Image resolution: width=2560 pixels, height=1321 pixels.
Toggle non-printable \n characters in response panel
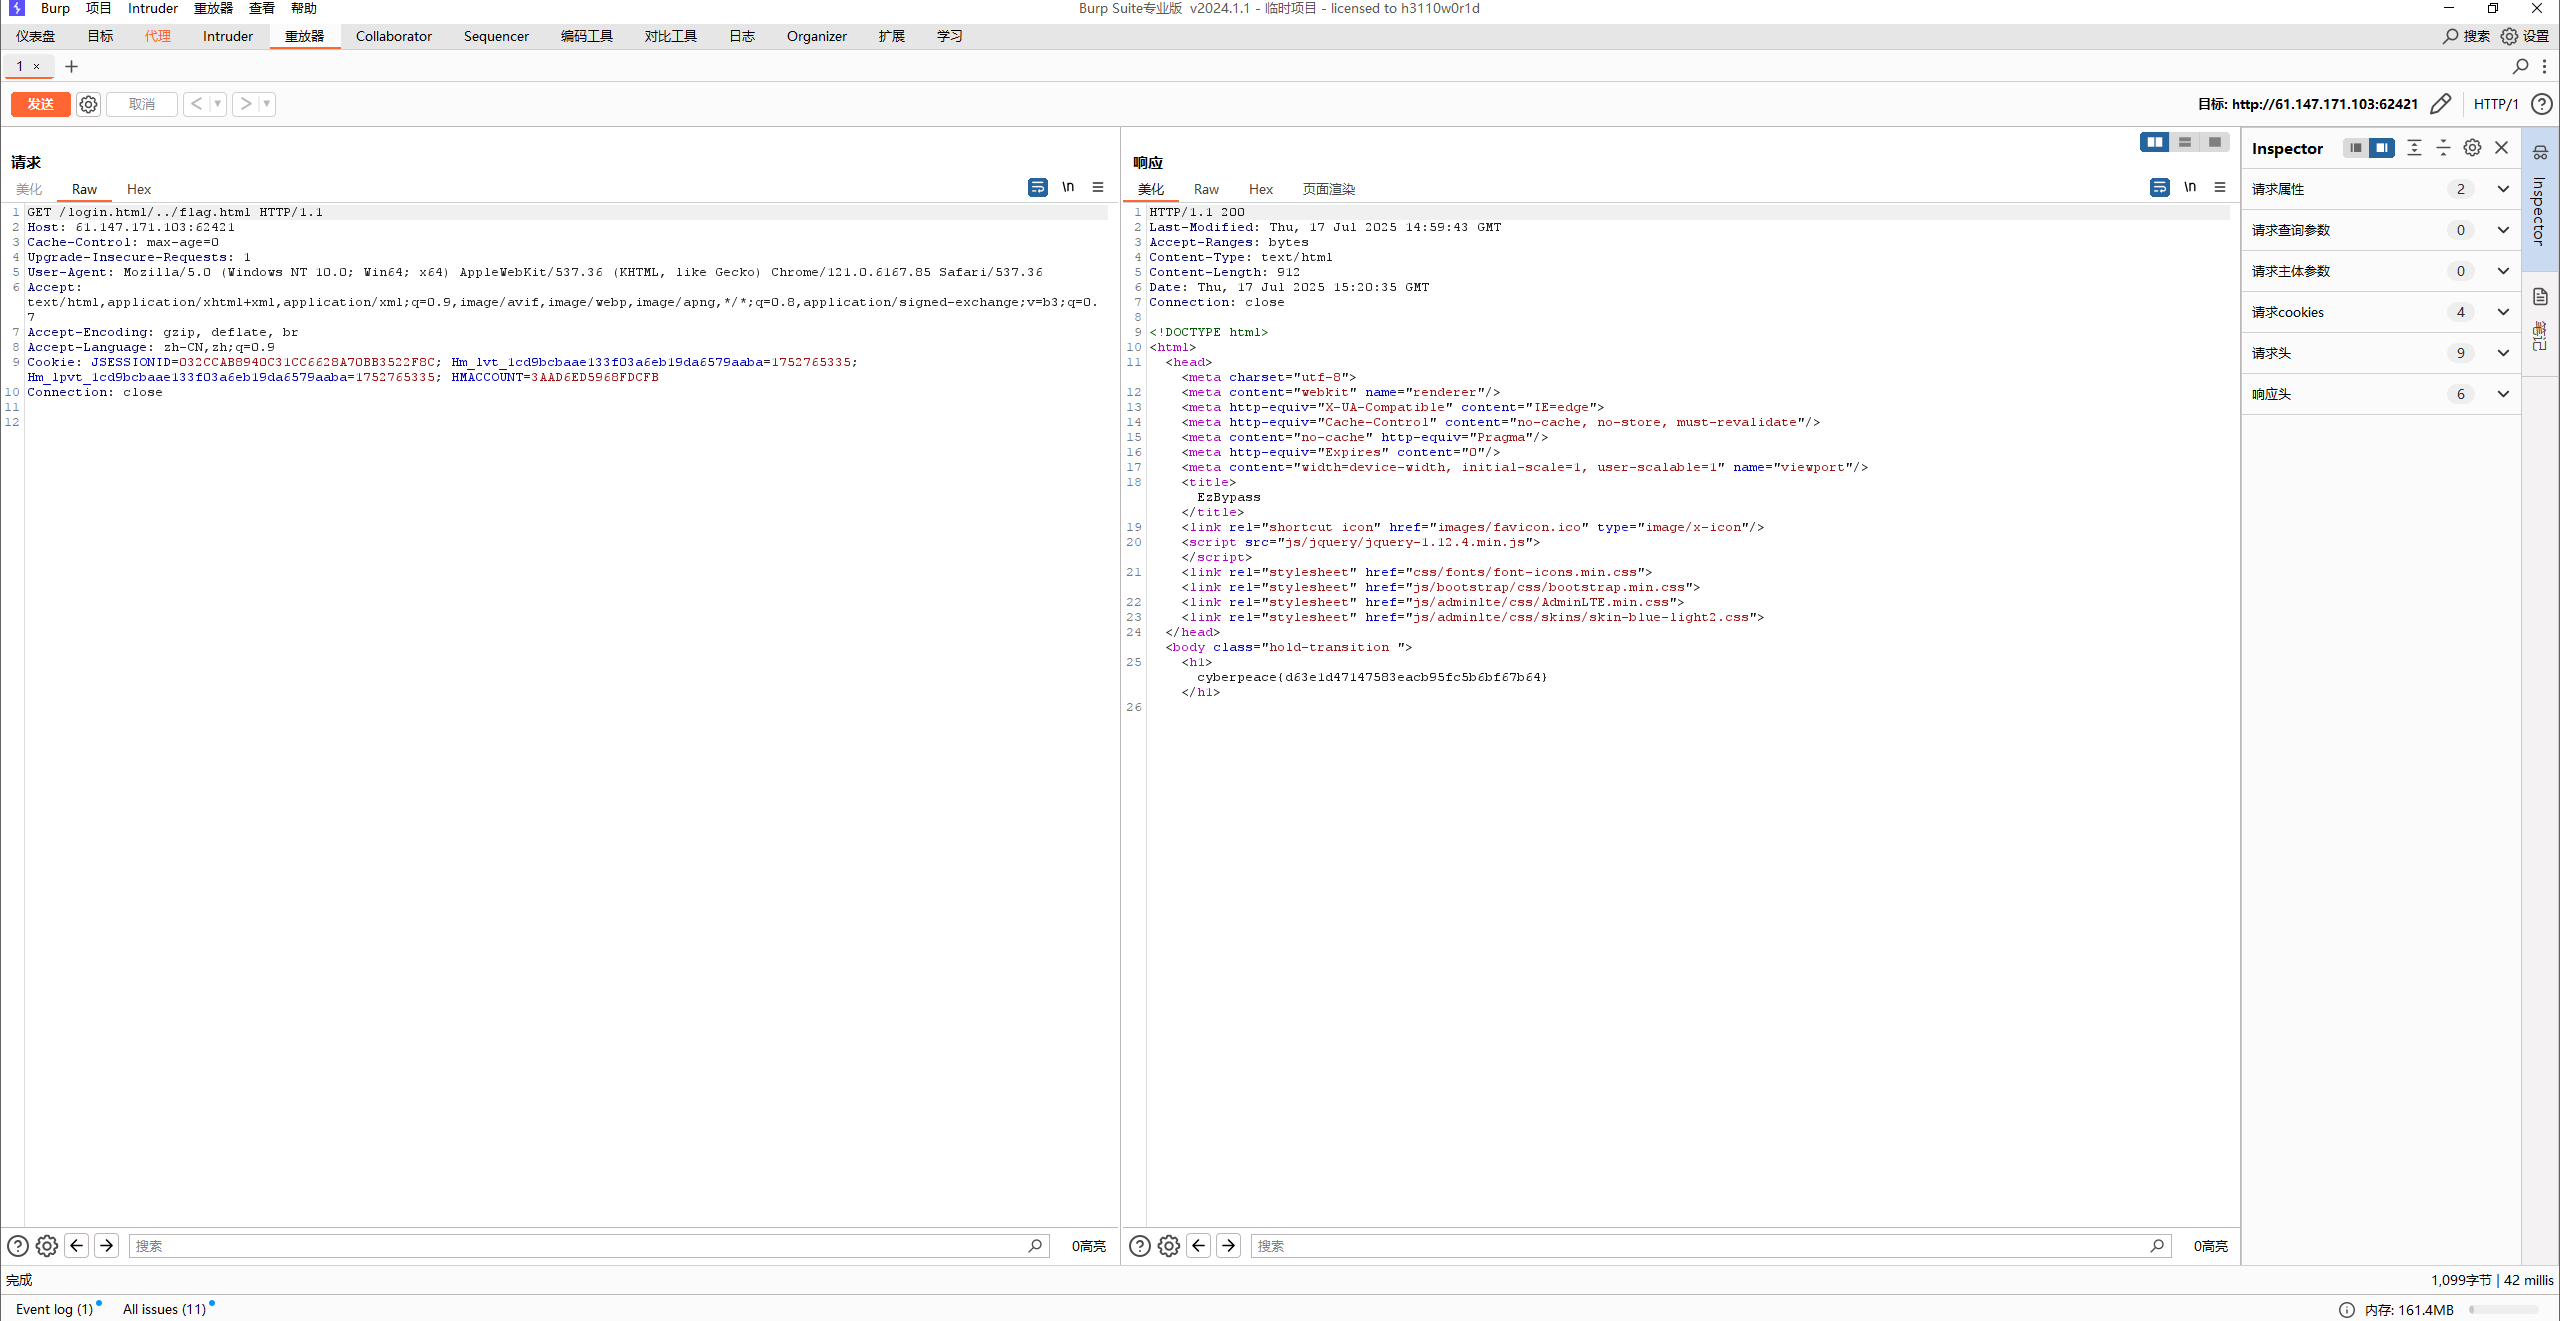[2190, 187]
